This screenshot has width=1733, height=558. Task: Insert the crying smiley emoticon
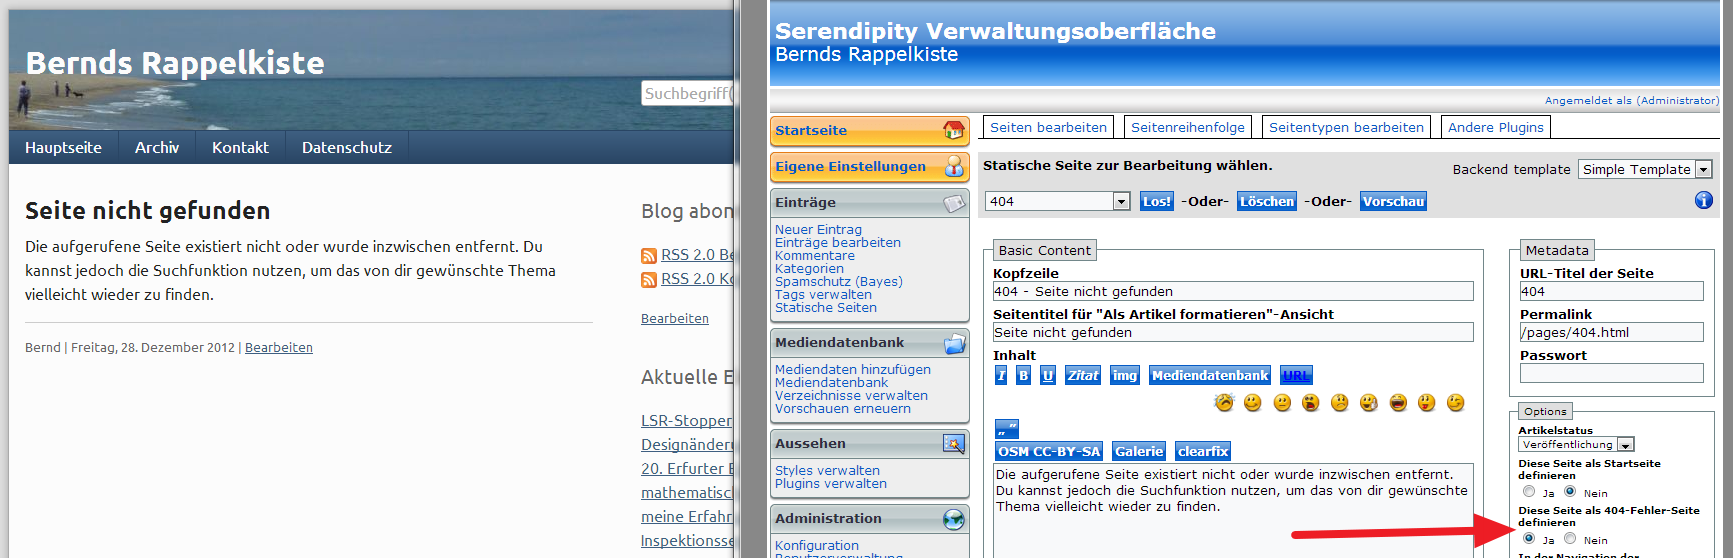click(1224, 402)
